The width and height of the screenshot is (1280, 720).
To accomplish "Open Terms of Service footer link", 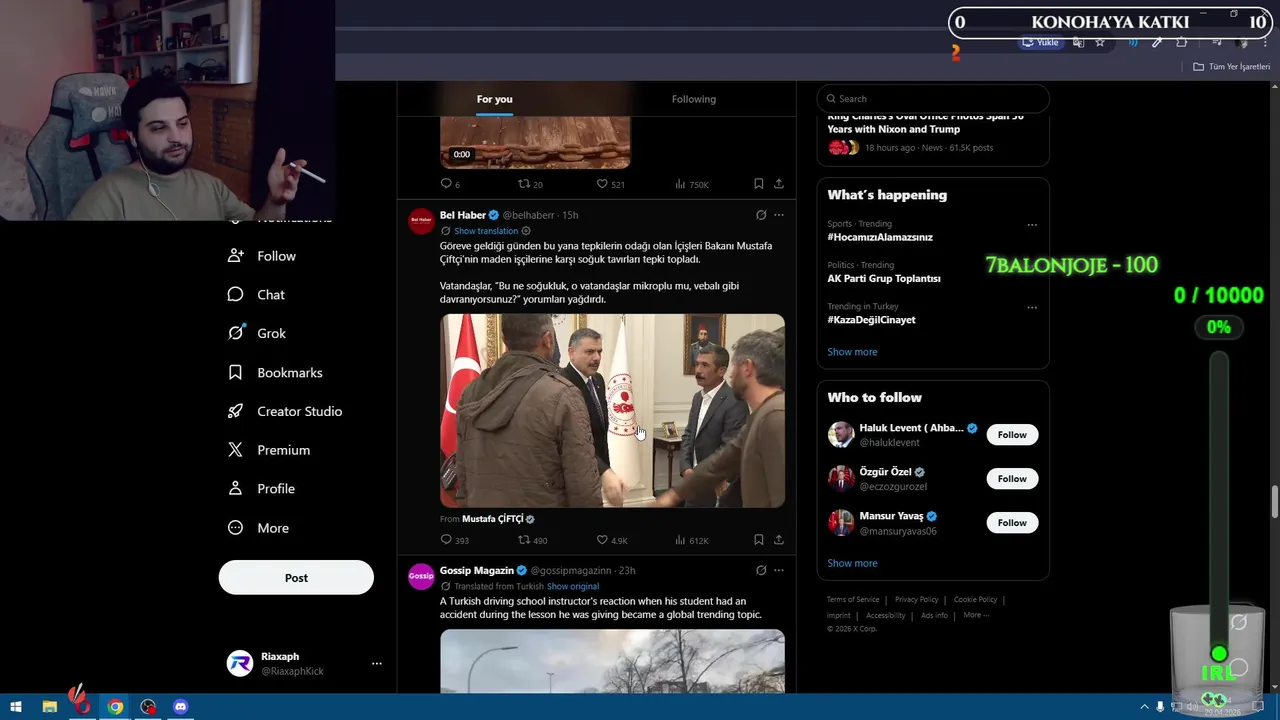I will [x=853, y=600].
